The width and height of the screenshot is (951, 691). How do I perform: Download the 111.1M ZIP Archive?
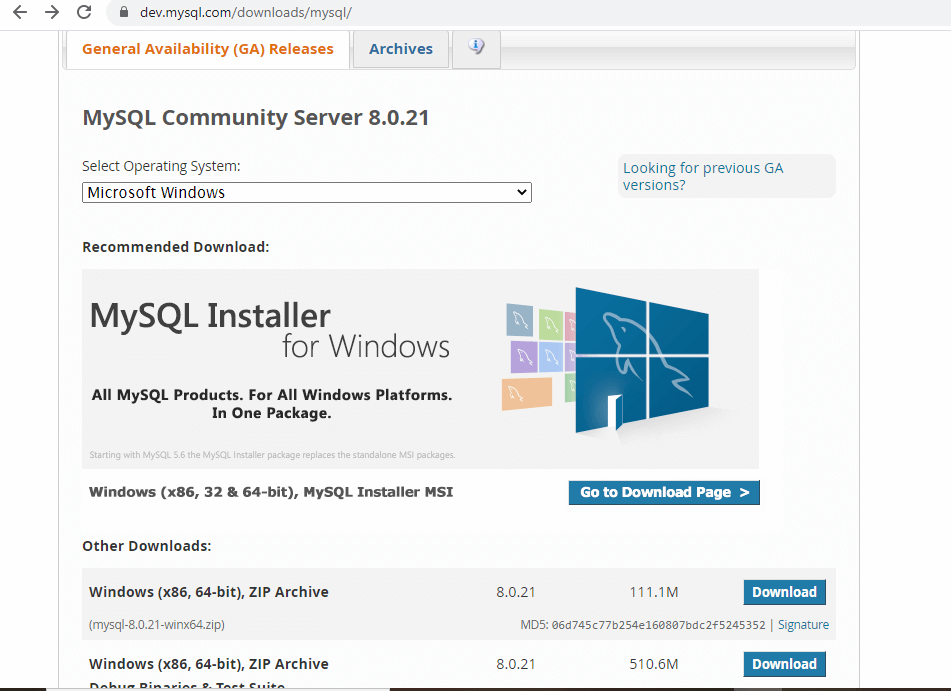point(784,592)
